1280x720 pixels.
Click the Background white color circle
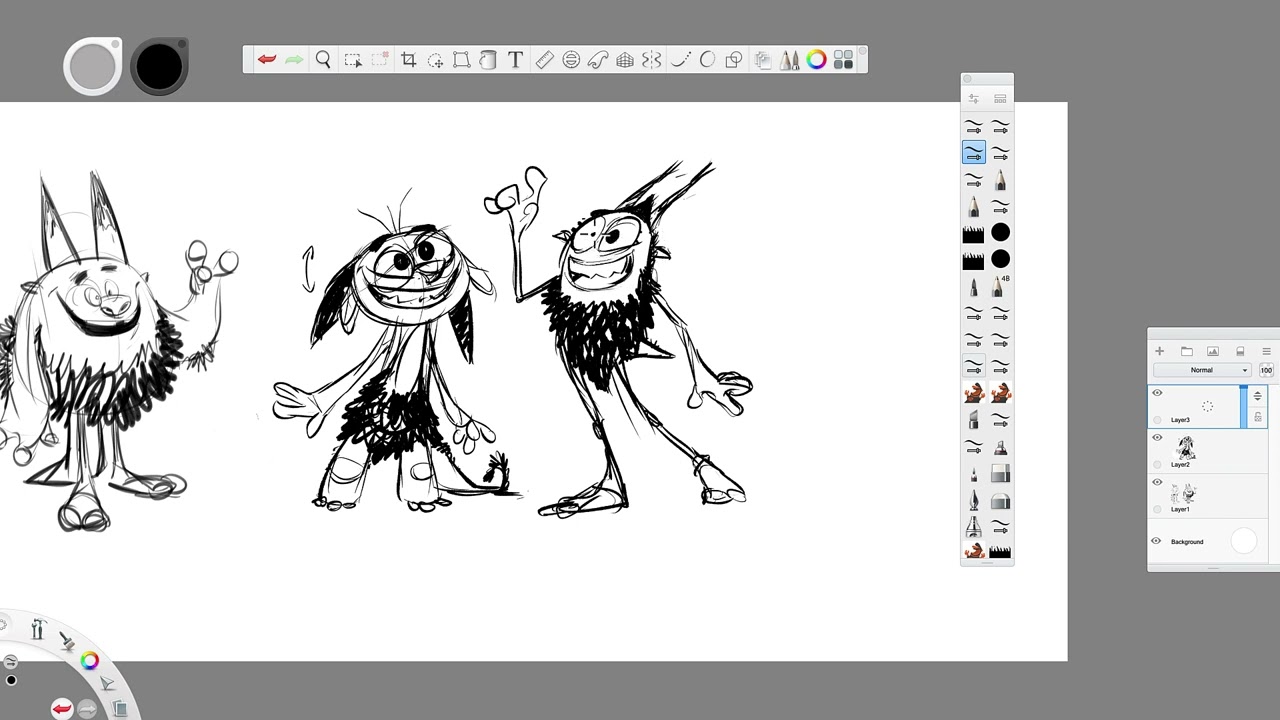point(1243,541)
